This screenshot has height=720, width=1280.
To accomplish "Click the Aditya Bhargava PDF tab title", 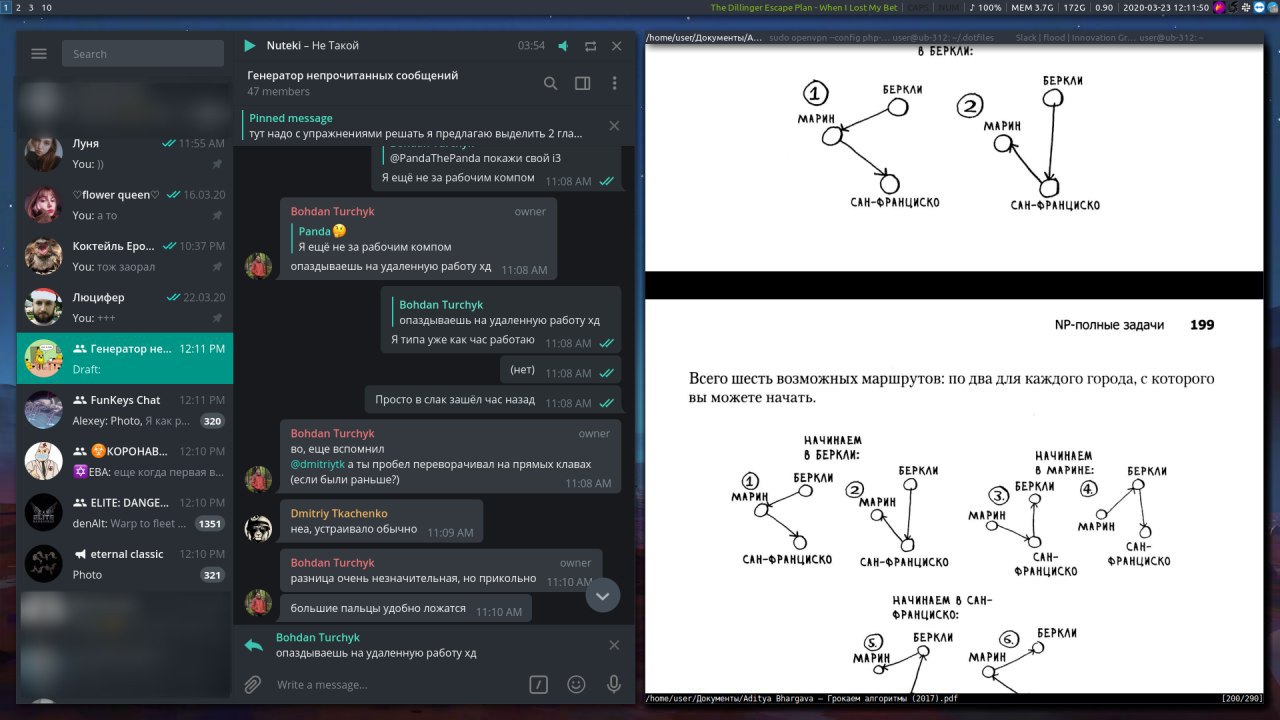I will (704, 37).
